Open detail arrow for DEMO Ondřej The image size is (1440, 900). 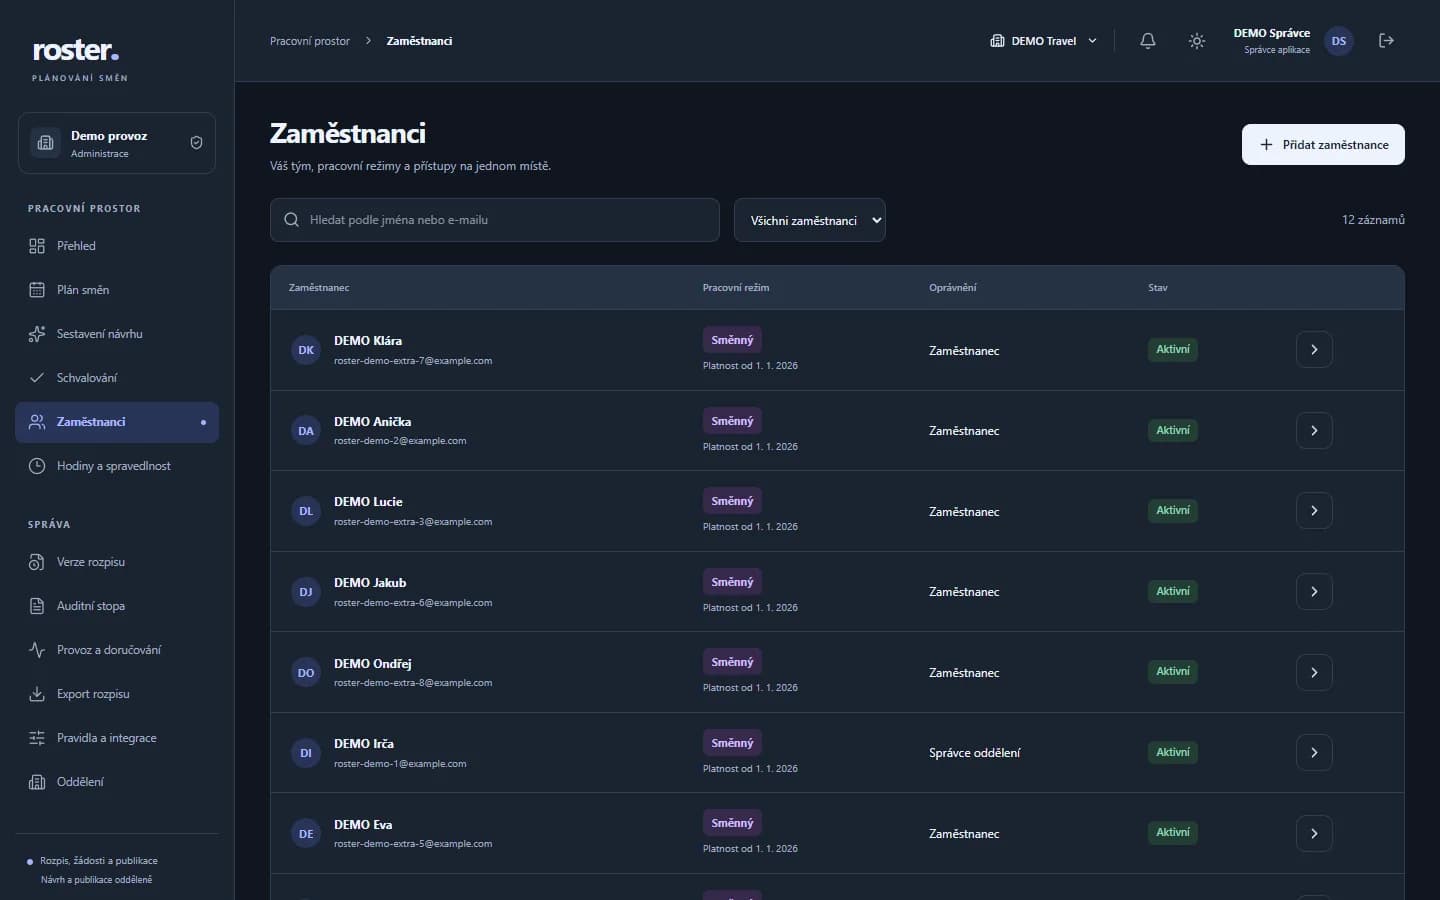pyautogui.click(x=1314, y=673)
